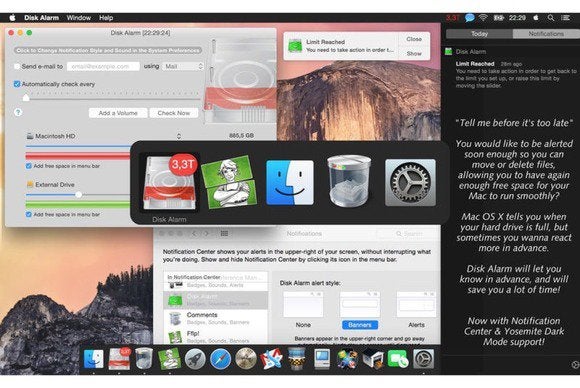Open red airplane mail icon in Dock

tap(271, 359)
